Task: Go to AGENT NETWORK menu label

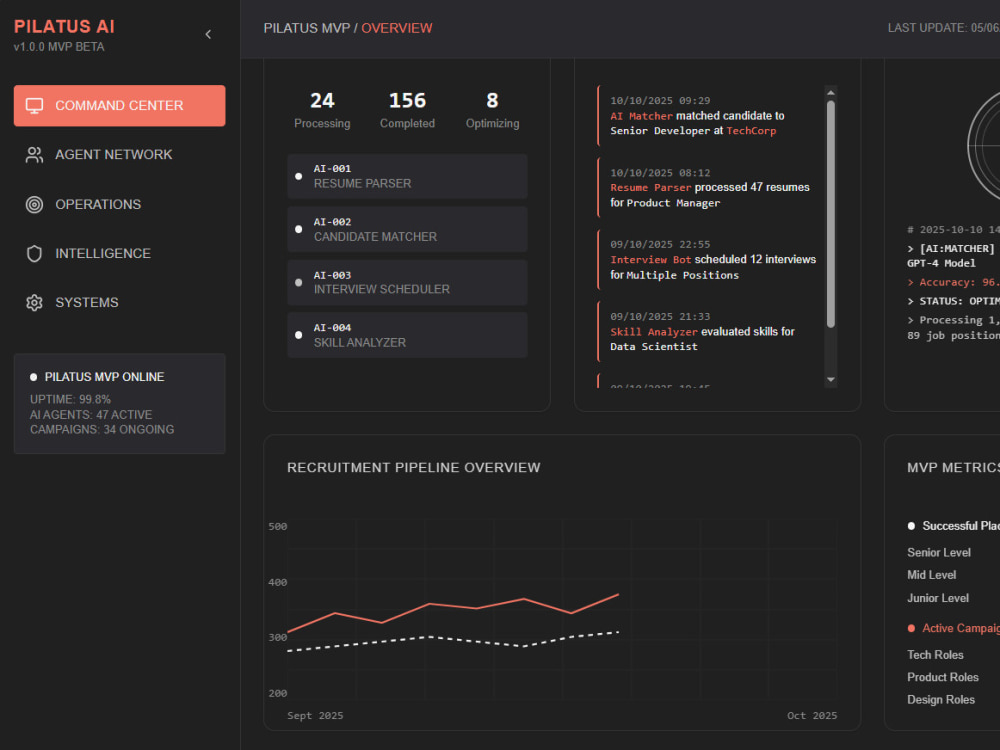Action: click(114, 155)
